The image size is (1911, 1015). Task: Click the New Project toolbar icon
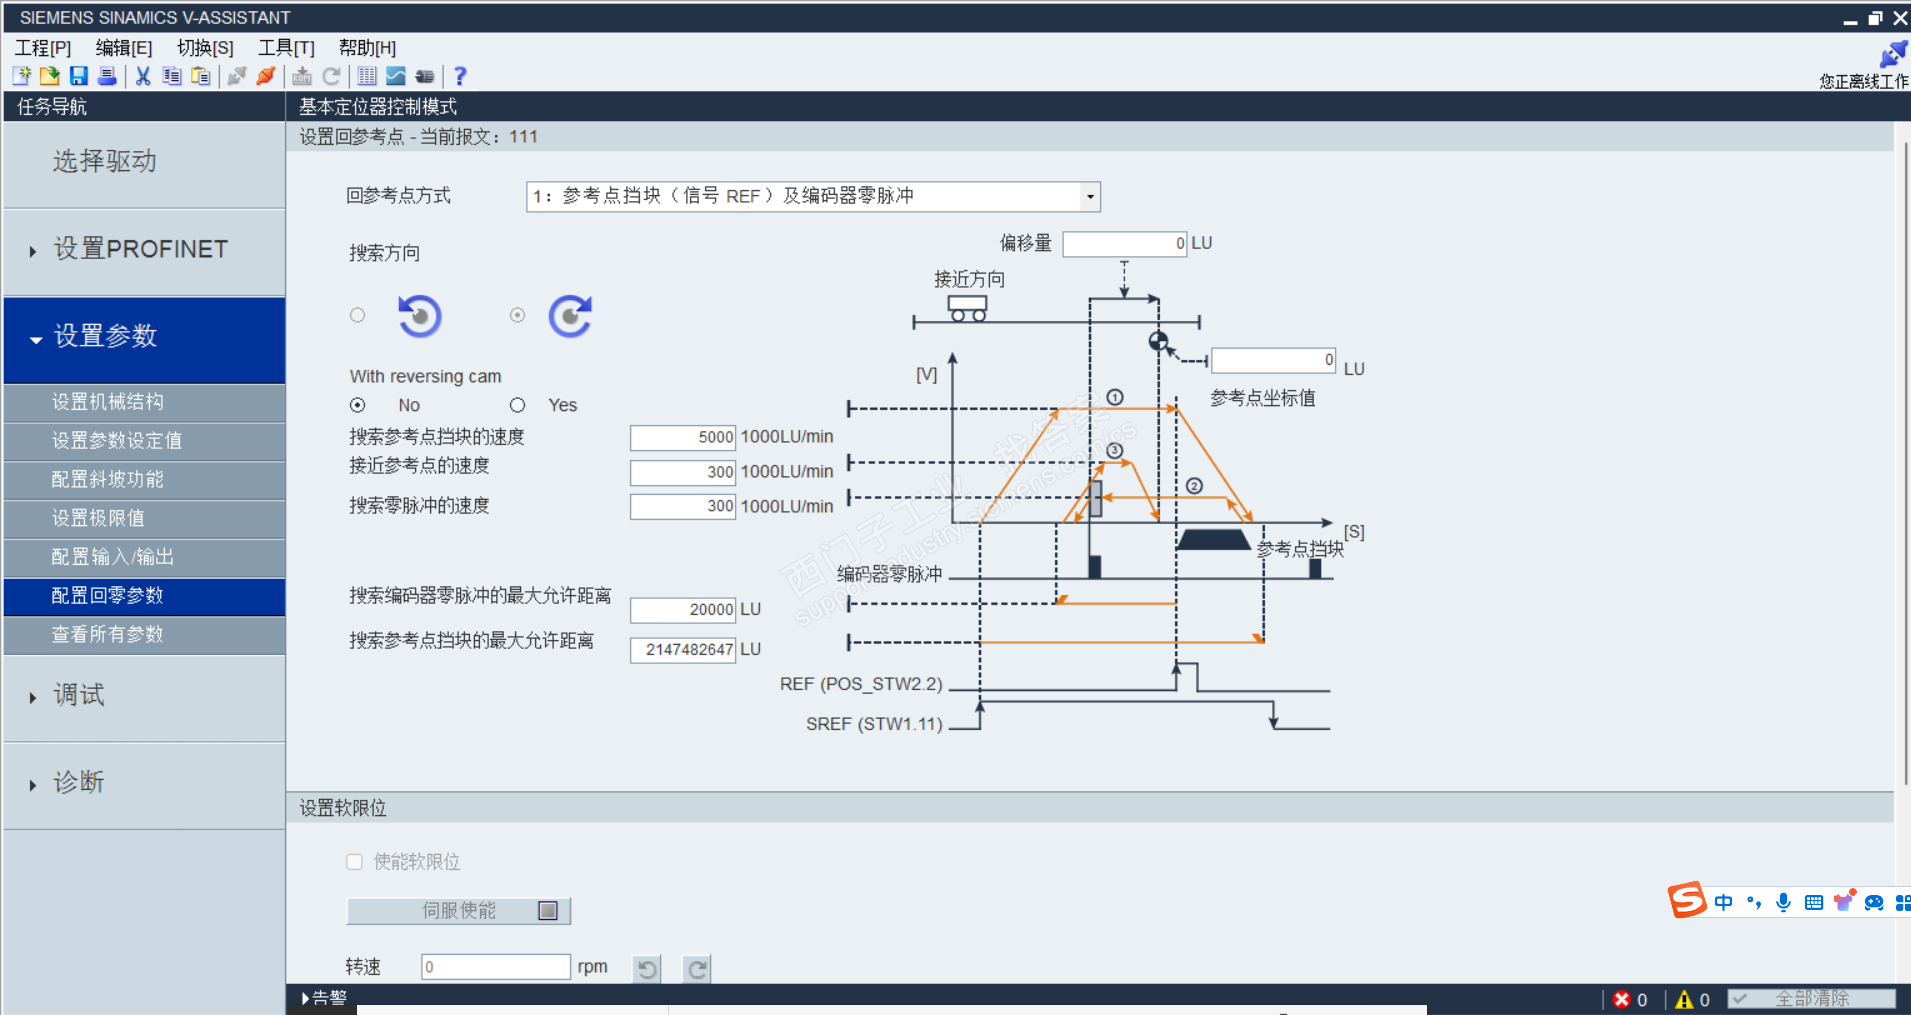pyautogui.click(x=21, y=76)
